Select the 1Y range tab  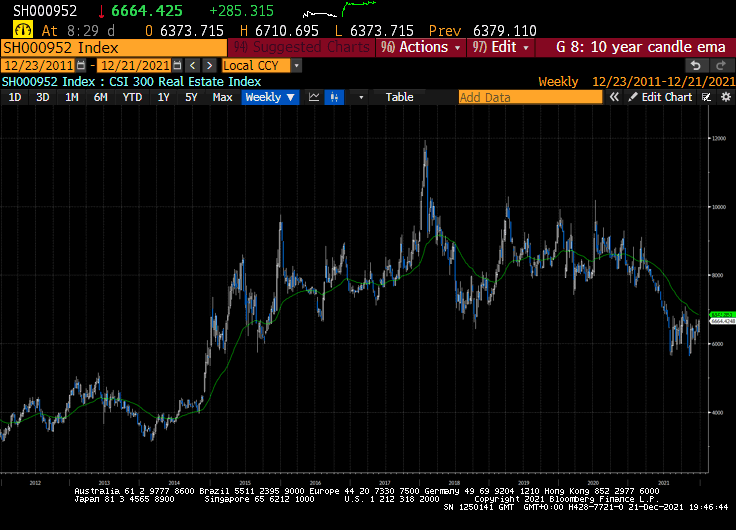click(163, 97)
